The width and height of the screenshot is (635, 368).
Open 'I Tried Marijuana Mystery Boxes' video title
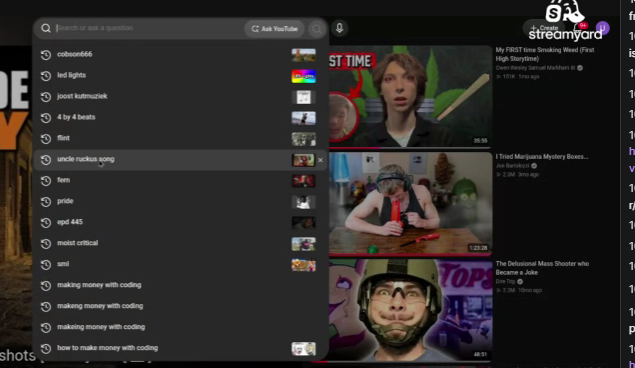(x=542, y=157)
